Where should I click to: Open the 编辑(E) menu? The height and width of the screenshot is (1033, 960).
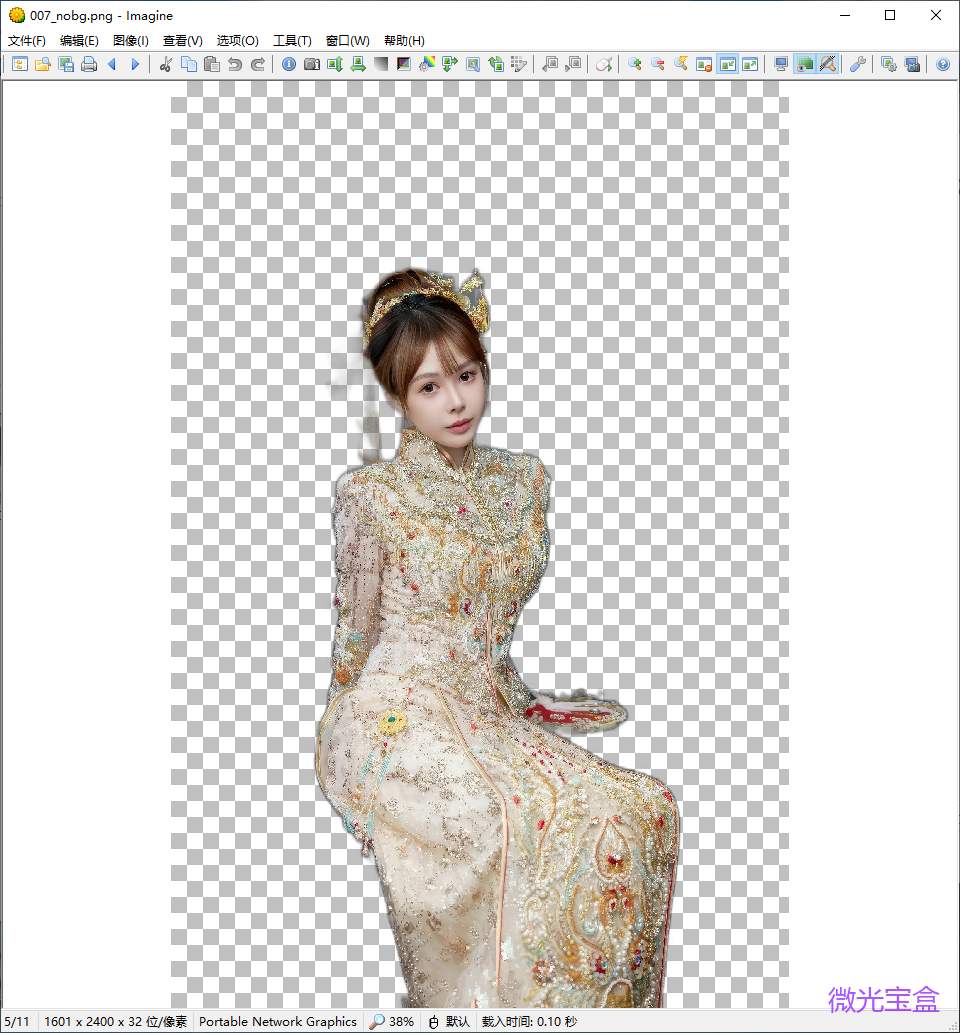(79, 41)
